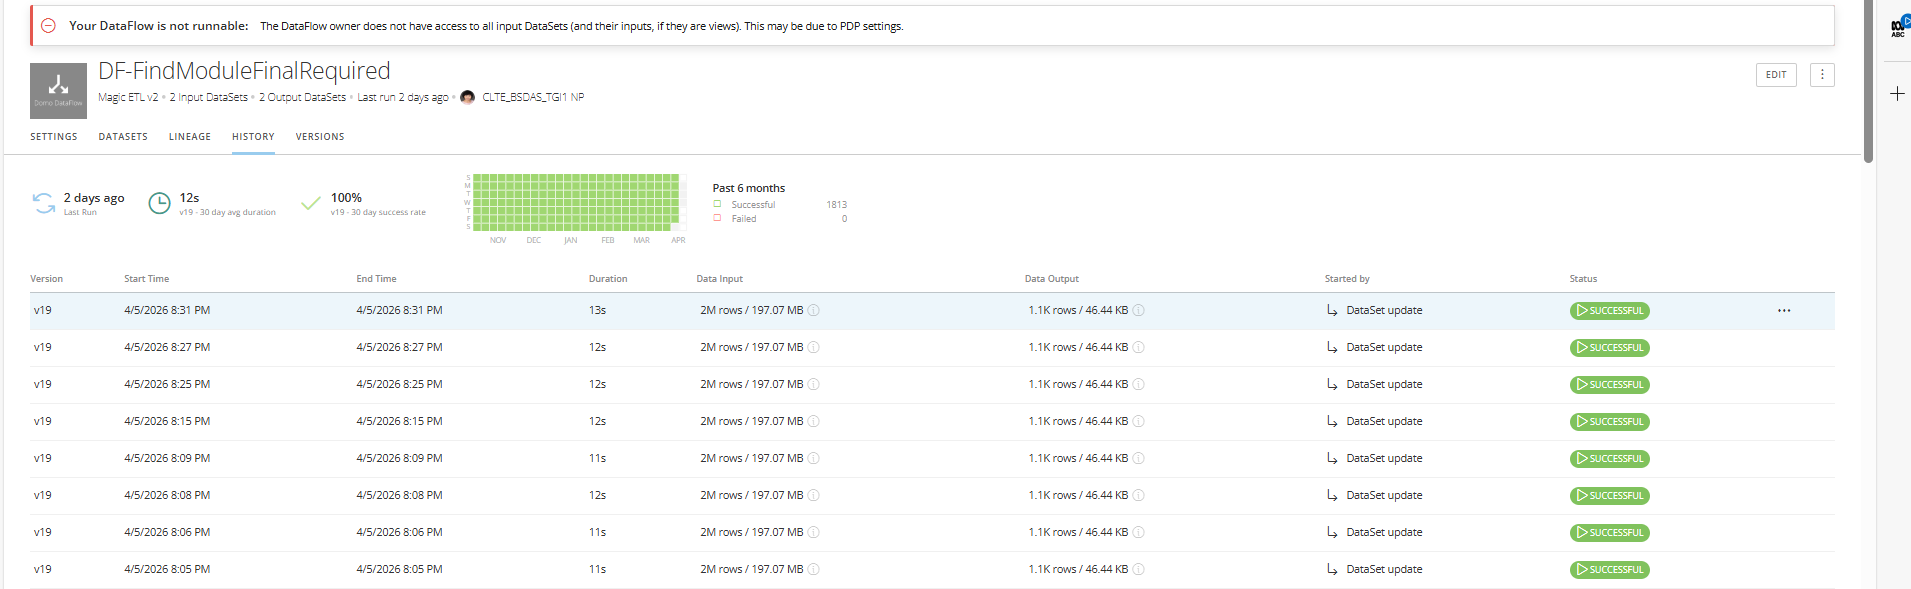Click Data Output info icon for 8:06 PM run
The height and width of the screenshot is (589, 1911).
point(1139,533)
